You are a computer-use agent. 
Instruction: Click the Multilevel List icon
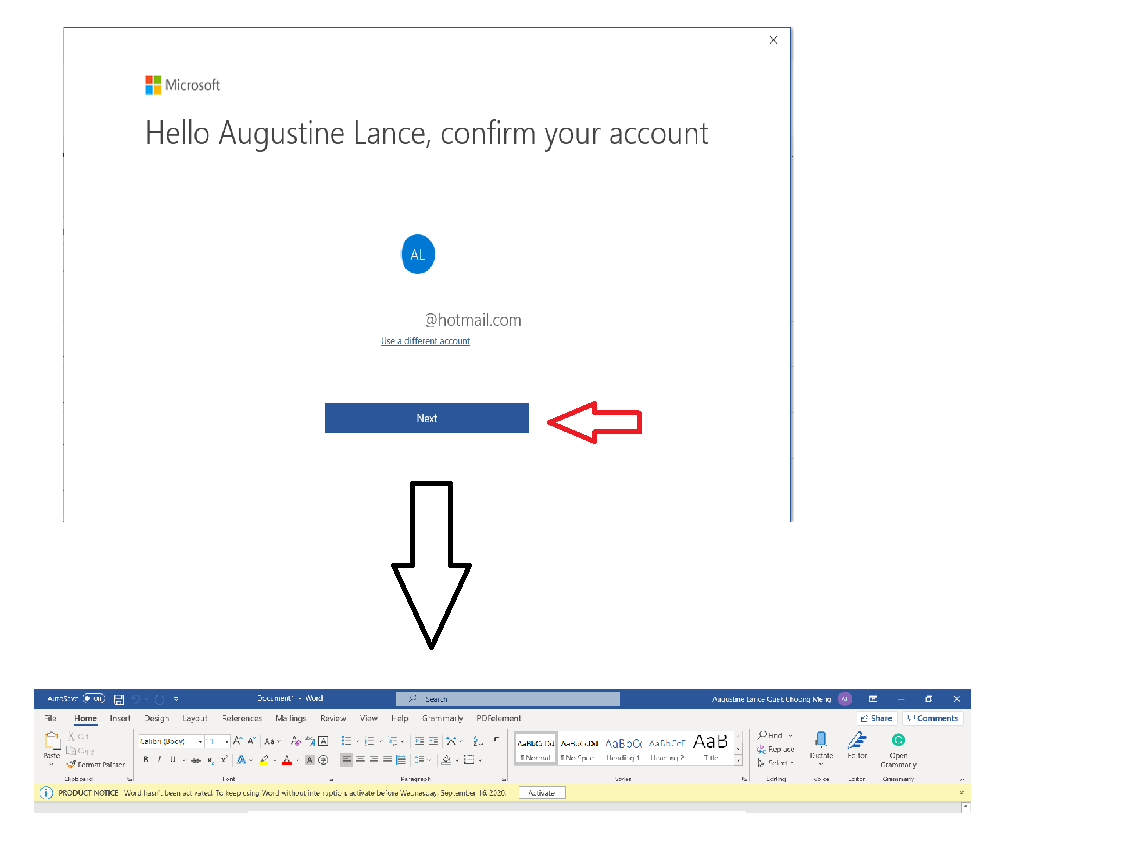click(x=393, y=741)
